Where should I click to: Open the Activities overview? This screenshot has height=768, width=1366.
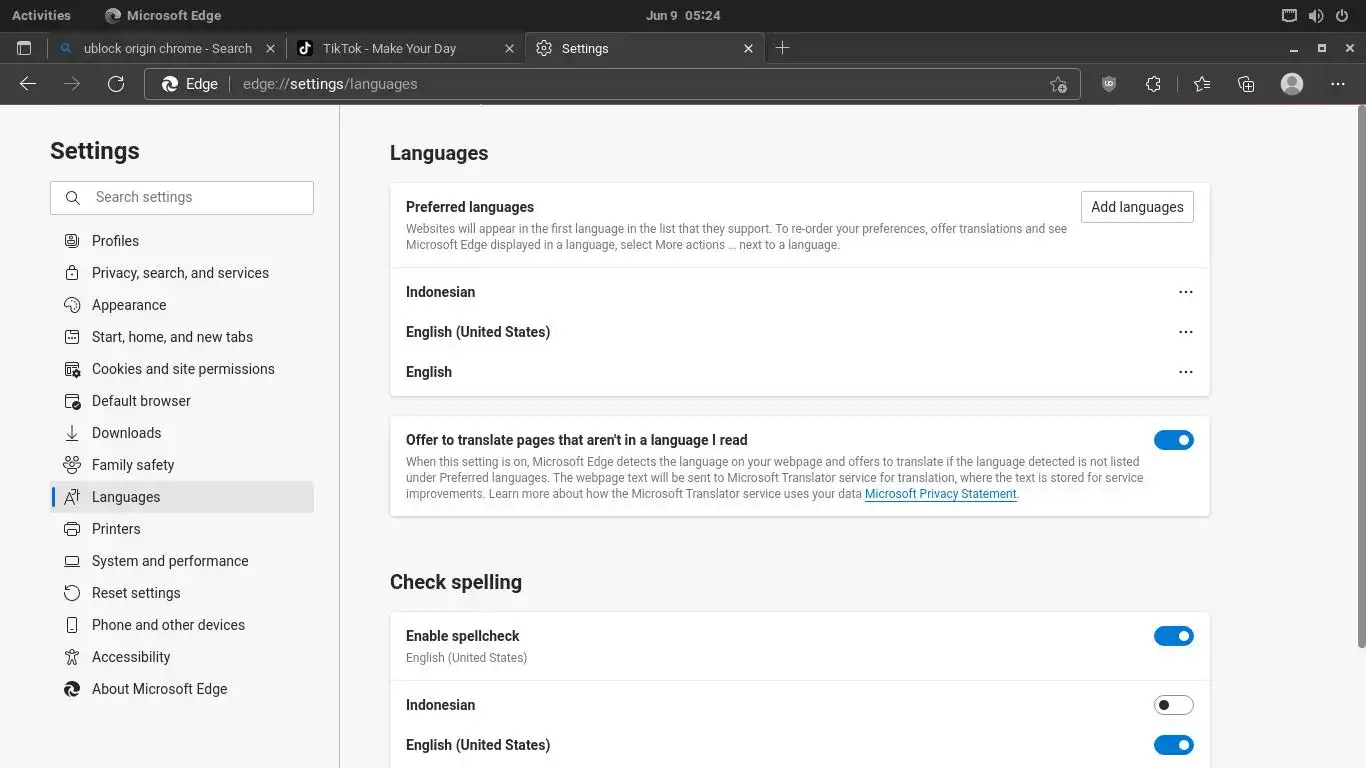coord(41,15)
